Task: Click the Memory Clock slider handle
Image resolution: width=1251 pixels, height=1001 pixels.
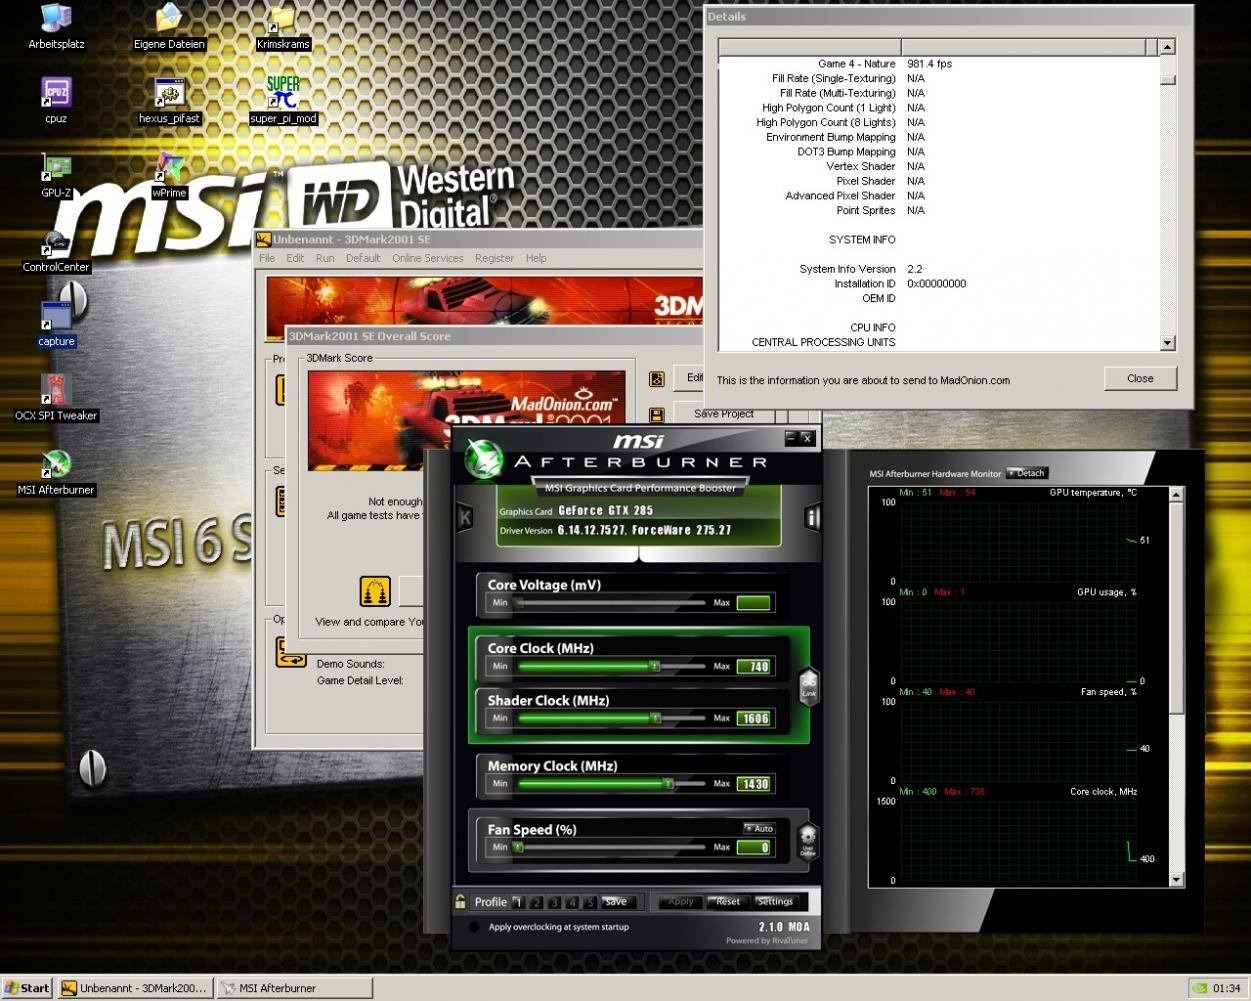Action: 668,784
